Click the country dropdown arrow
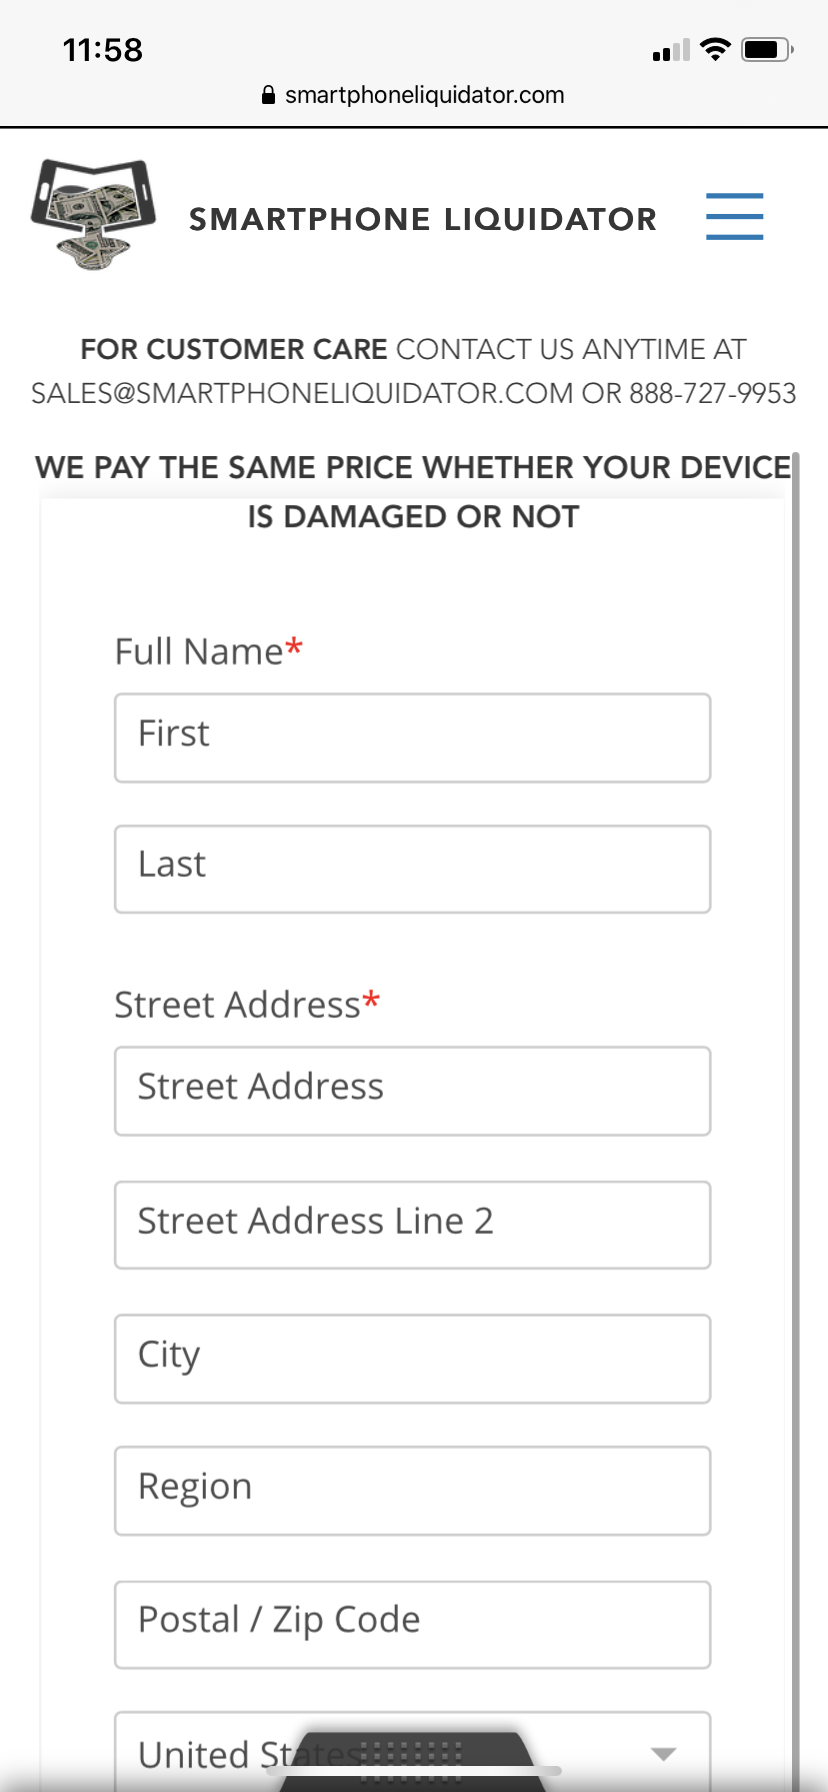 [663, 1753]
